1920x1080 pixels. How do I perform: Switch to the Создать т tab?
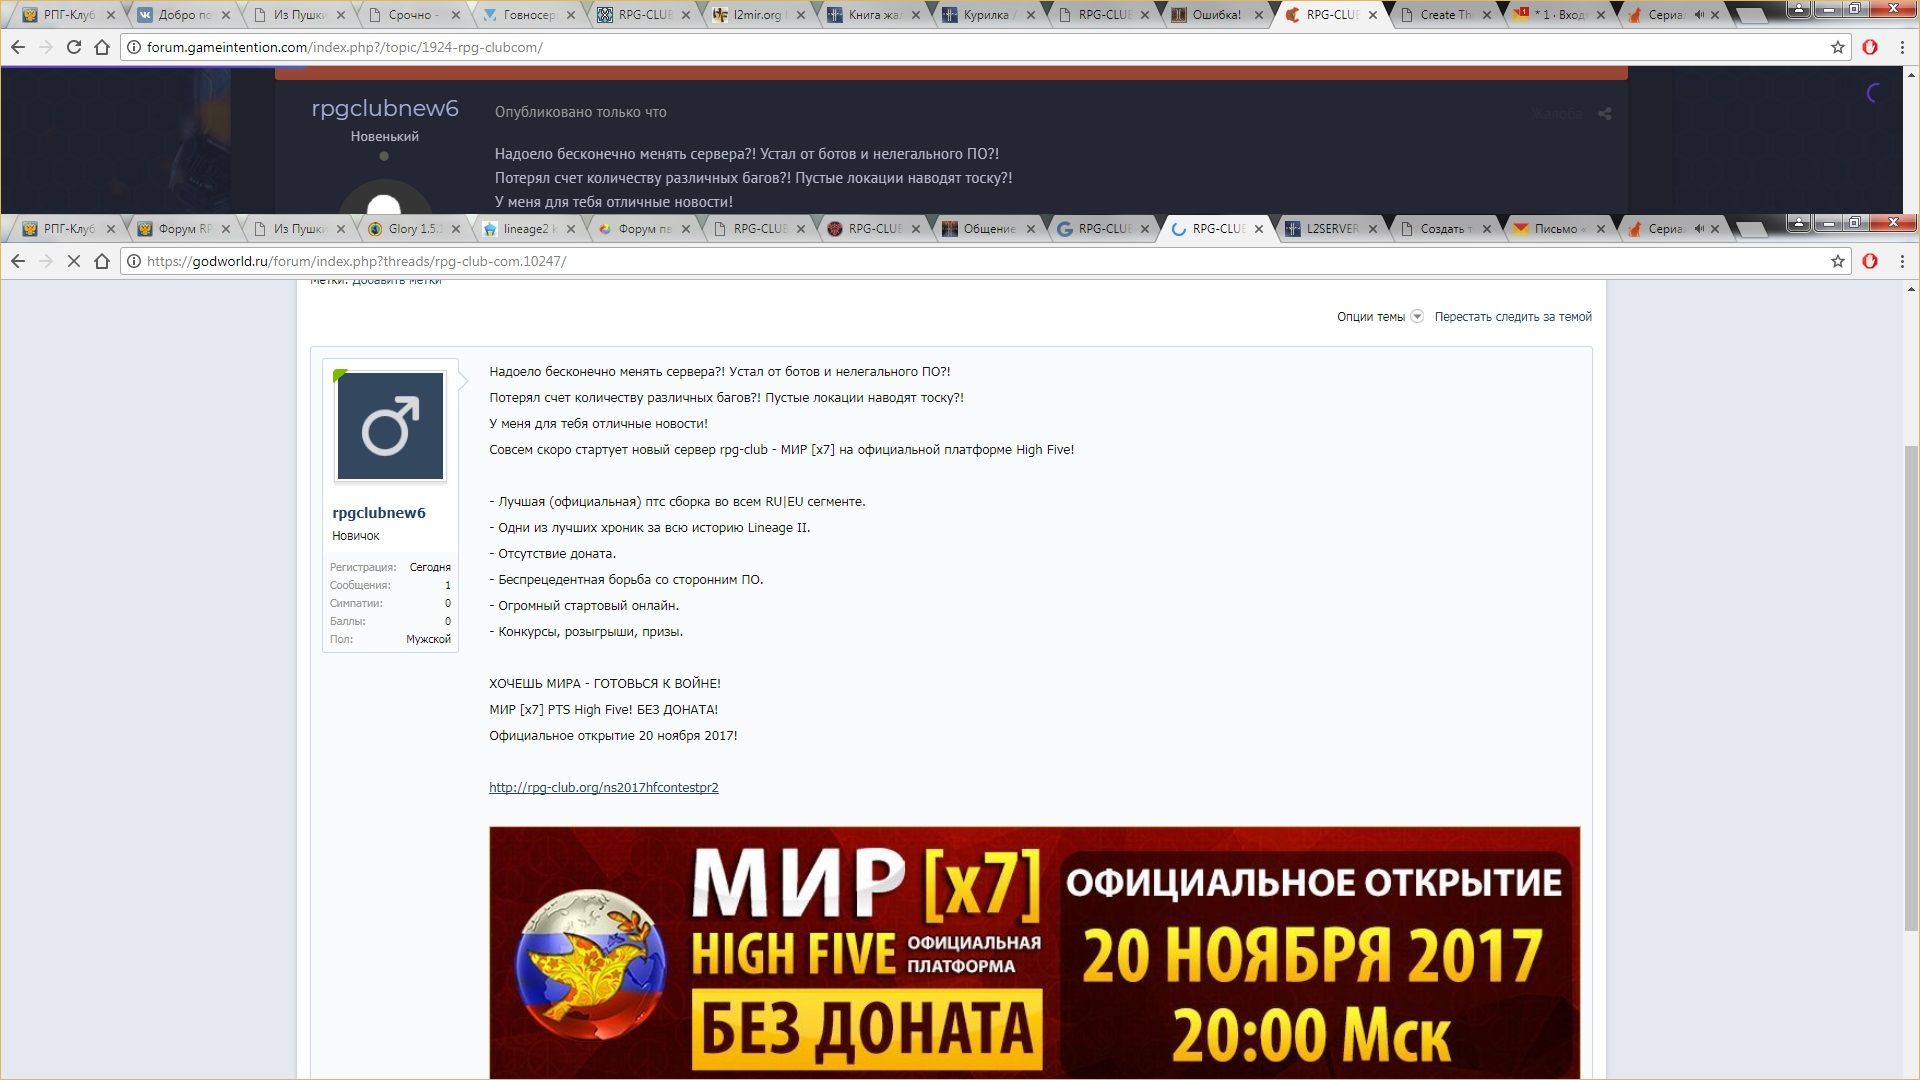pos(1446,229)
